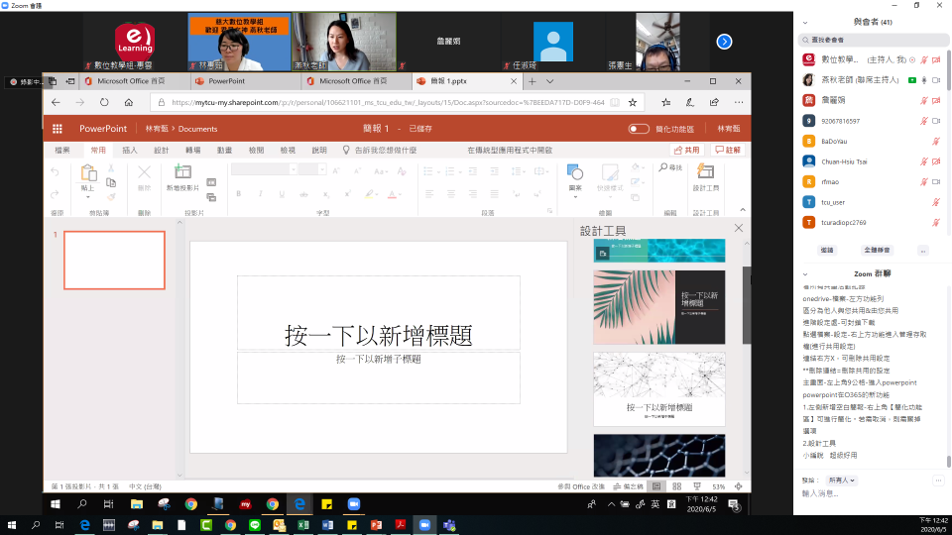Toggle the Simplified Ribbon (簡化功能區) switch
The image size is (952, 535).
click(638, 129)
